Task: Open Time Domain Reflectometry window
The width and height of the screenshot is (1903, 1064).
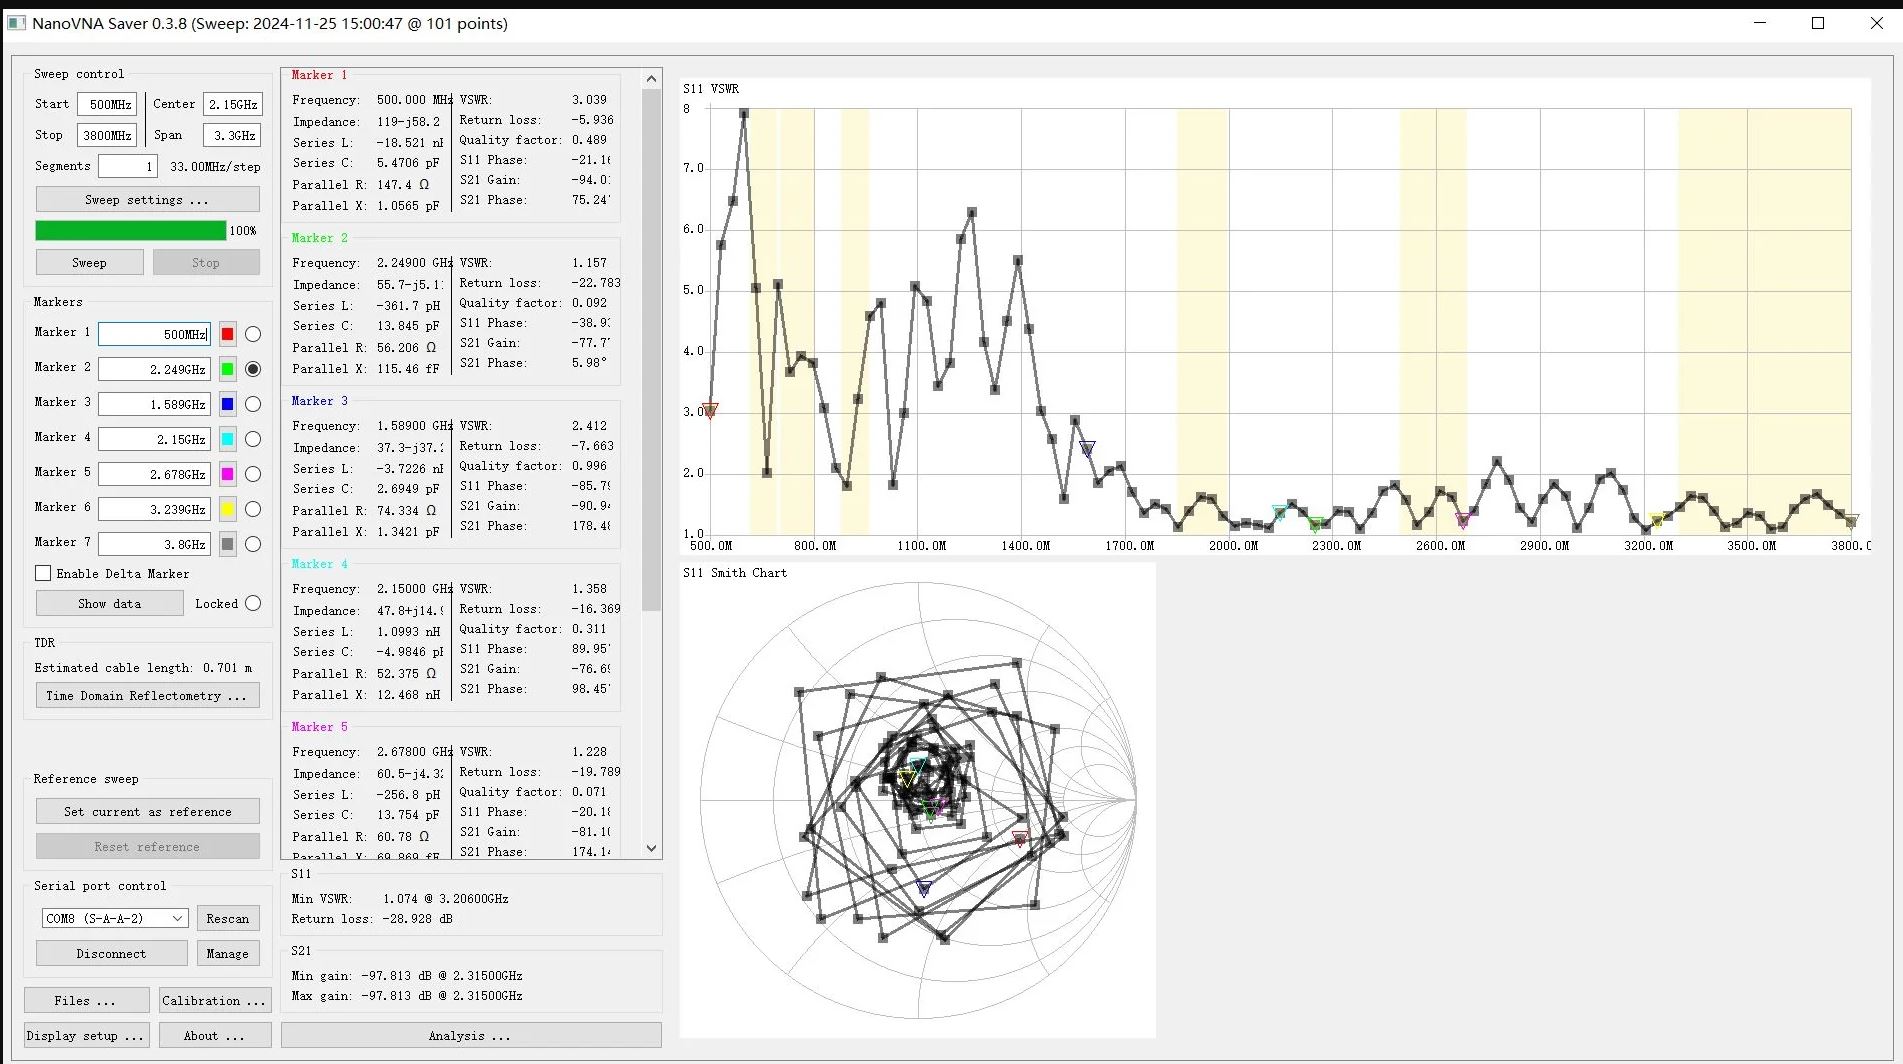Action: click(147, 696)
